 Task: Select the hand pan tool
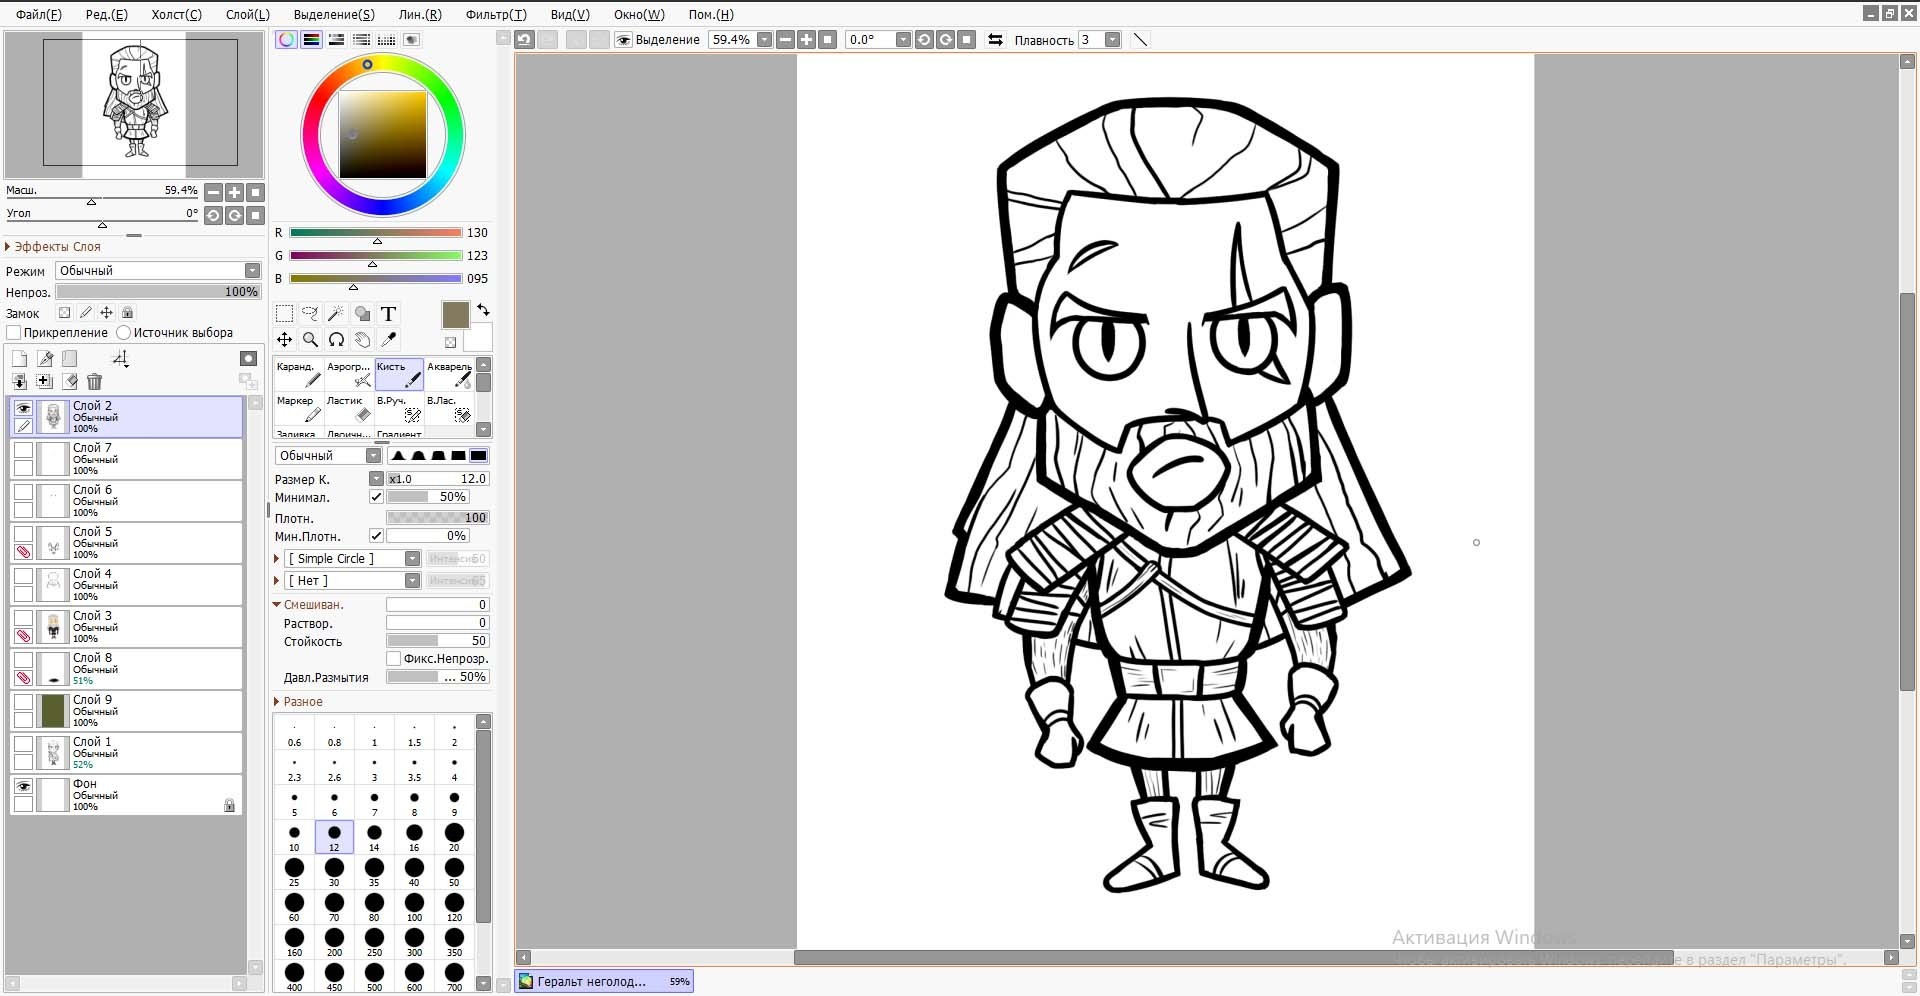363,340
